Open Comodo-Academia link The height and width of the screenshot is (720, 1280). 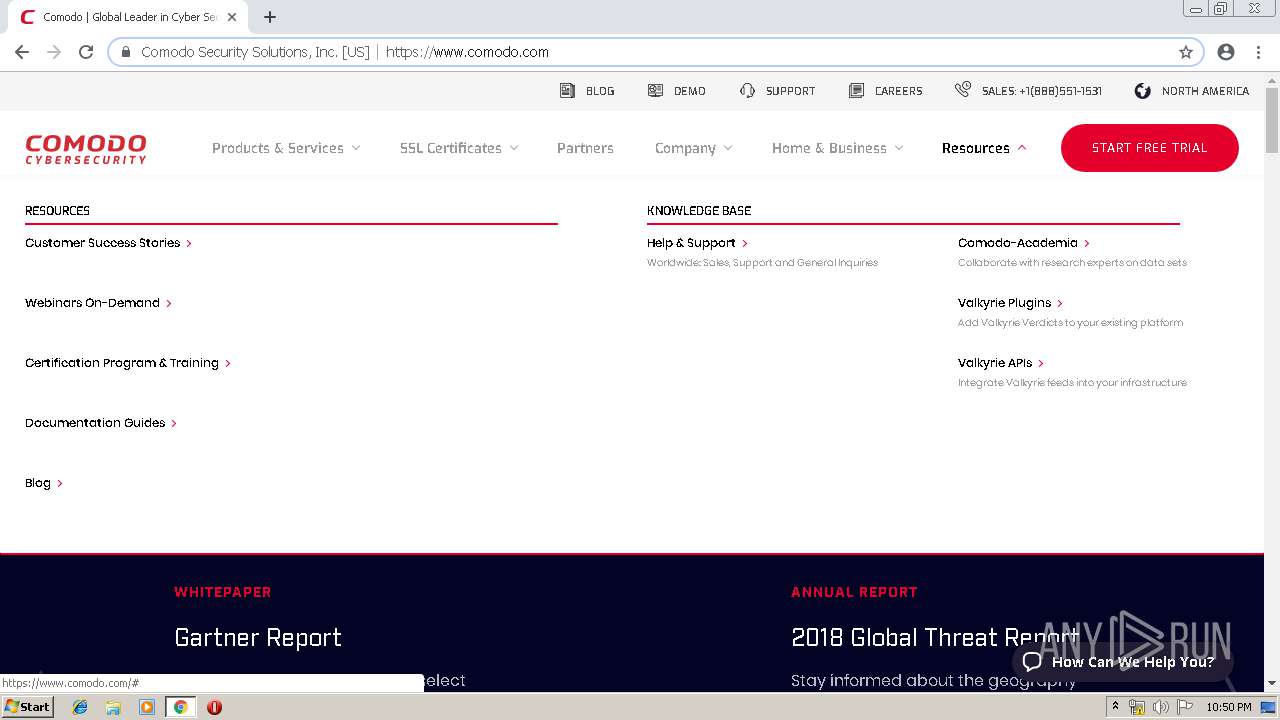(1024, 243)
